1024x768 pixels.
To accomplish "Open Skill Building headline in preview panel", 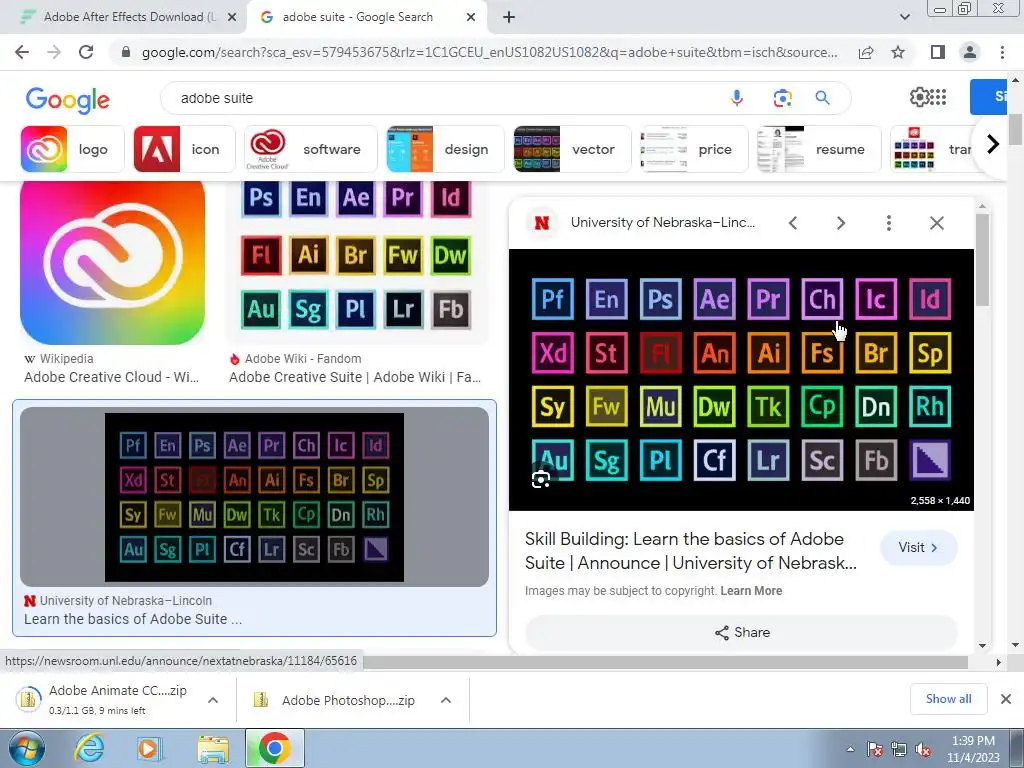I will 690,551.
